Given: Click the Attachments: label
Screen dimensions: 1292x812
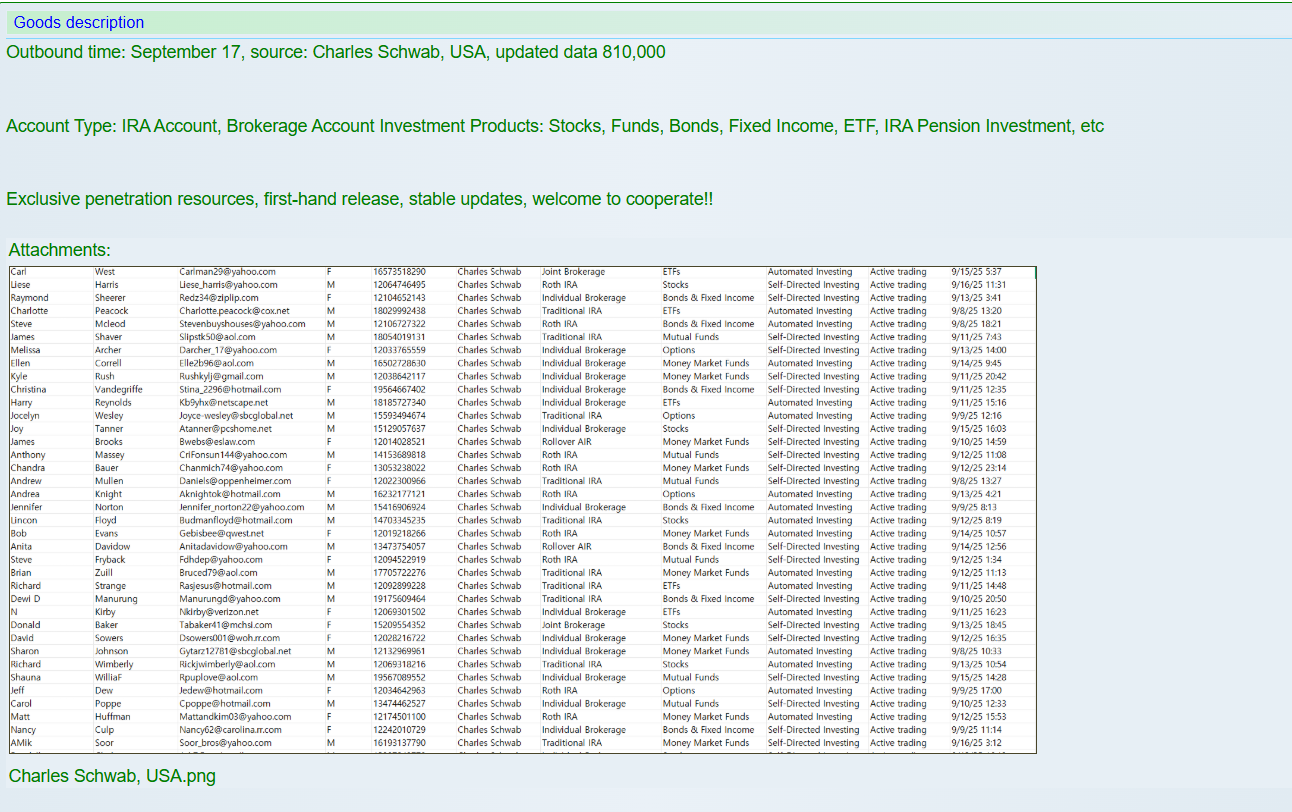Looking at the screenshot, I should [x=59, y=250].
